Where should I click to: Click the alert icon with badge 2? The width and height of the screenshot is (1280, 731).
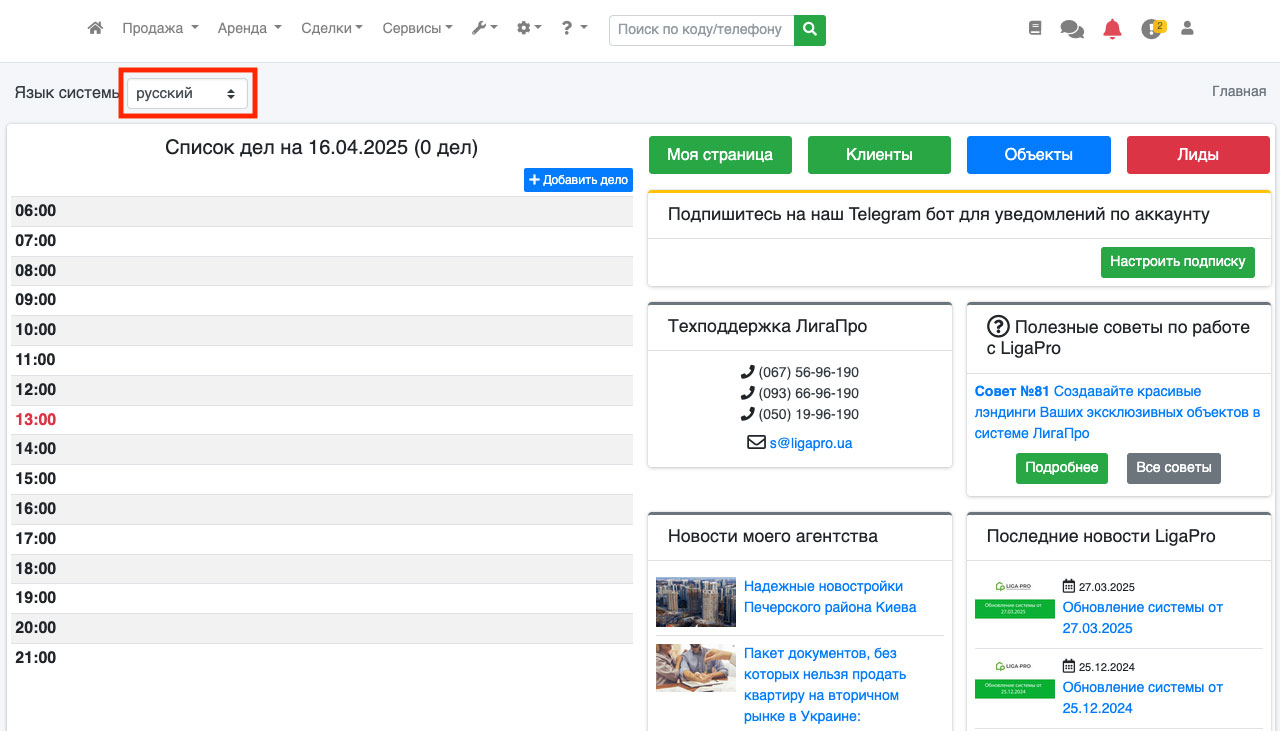click(x=1152, y=29)
